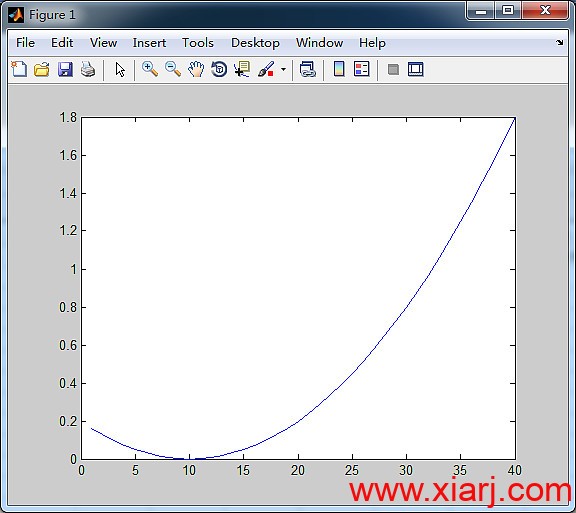The image size is (576, 513).
Task: Insert a Colorbar from toolbar
Action: (x=339, y=69)
